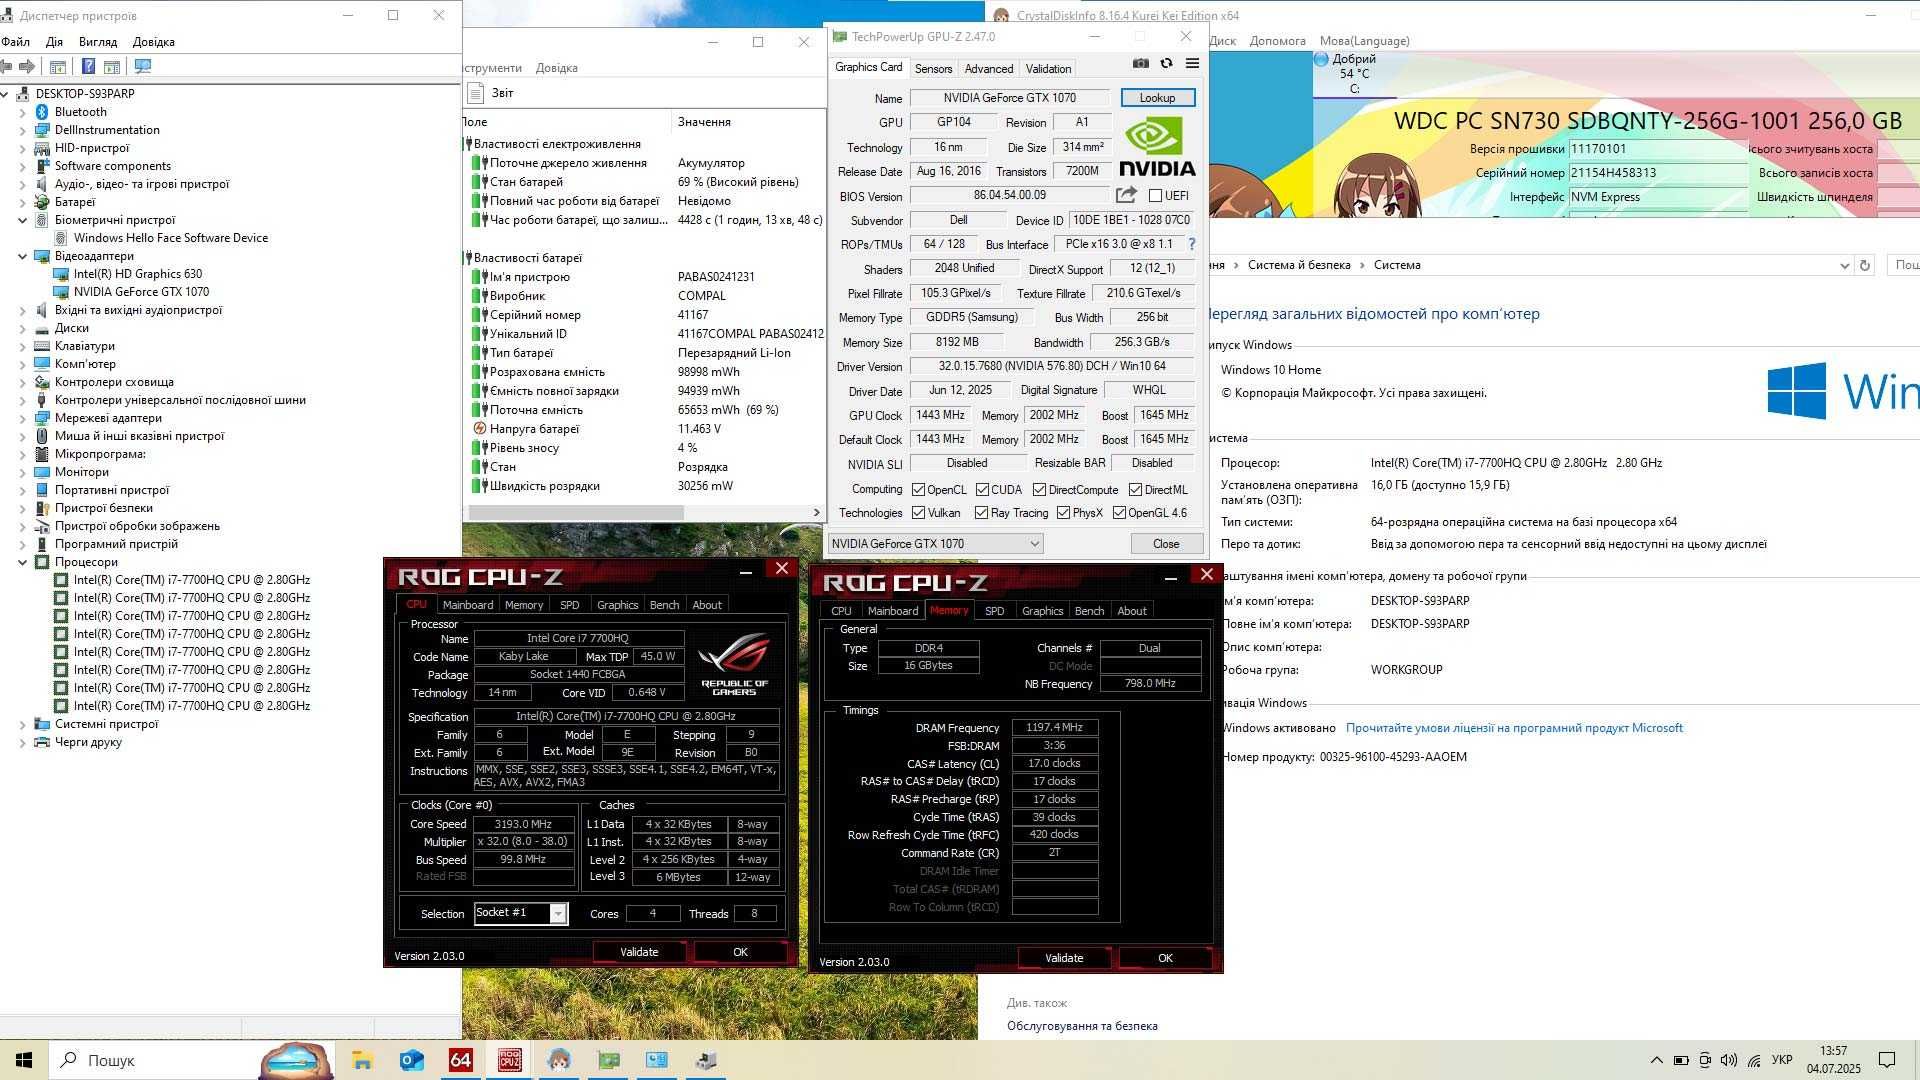The height and width of the screenshot is (1080, 1920).
Task: Click the BIOS version share/export icon in GPU-Z
Action: (x=1126, y=195)
